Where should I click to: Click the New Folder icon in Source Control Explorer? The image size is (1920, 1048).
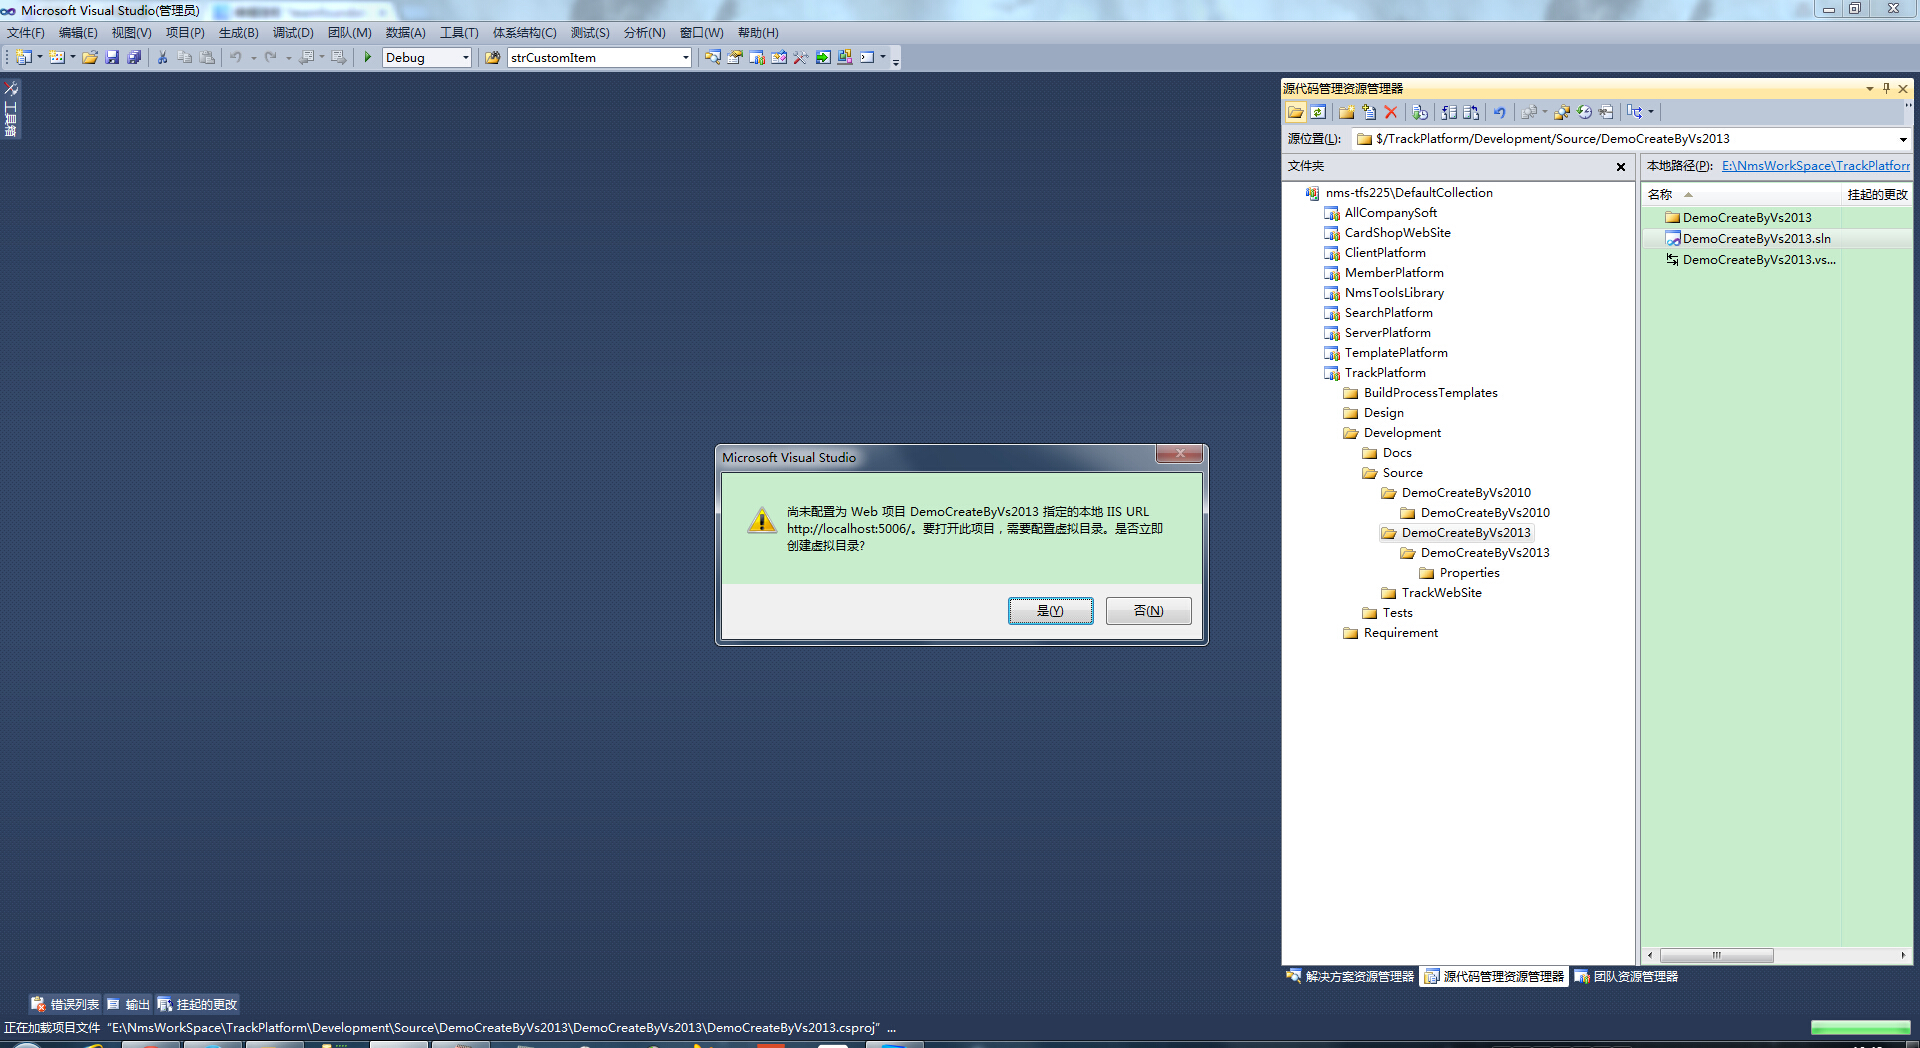[1346, 112]
